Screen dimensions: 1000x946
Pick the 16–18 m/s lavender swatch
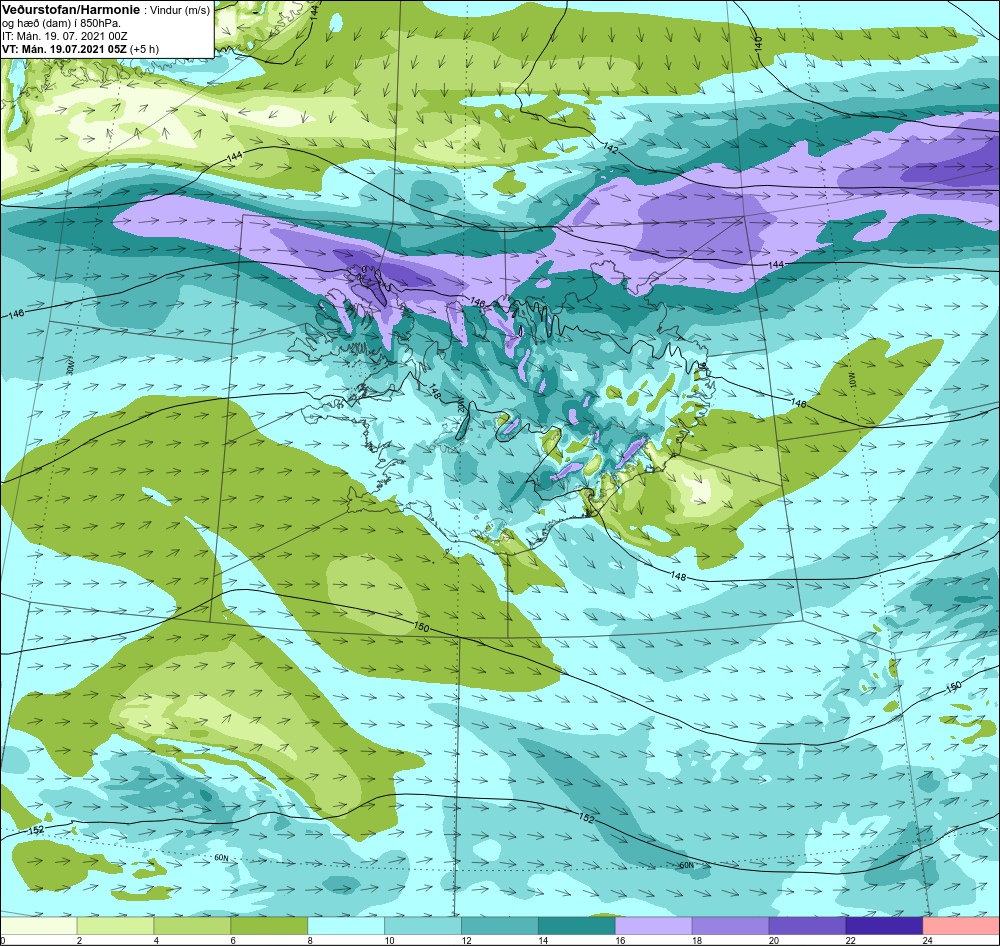[x=654, y=925]
